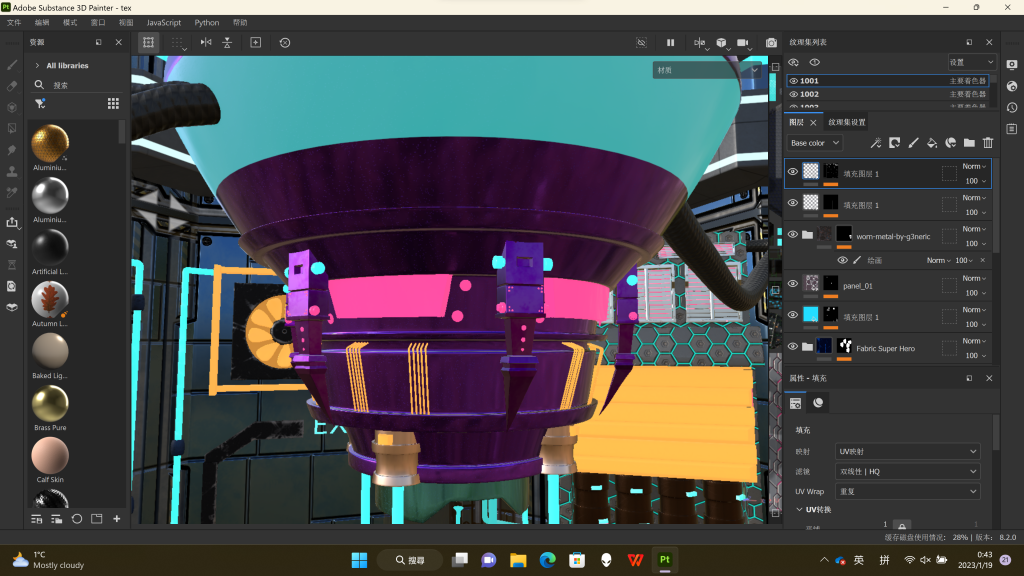Select the Clone stamp tool
The width and height of the screenshot is (1024, 576).
coord(12,171)
